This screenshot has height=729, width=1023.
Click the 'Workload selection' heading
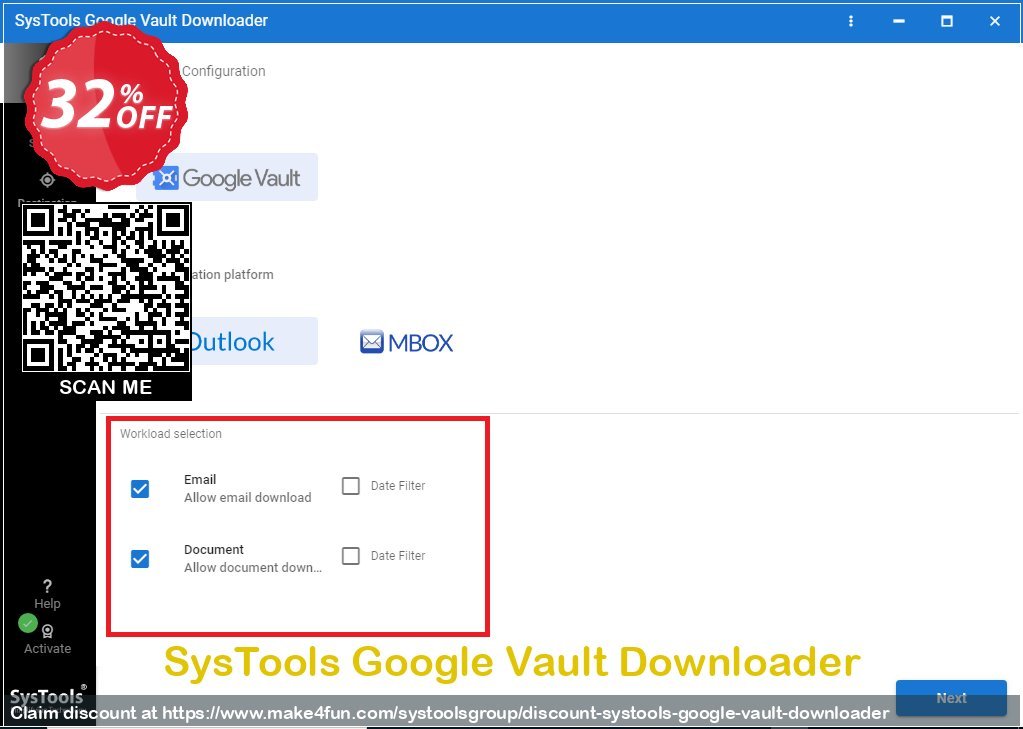[x=171, y=433]
